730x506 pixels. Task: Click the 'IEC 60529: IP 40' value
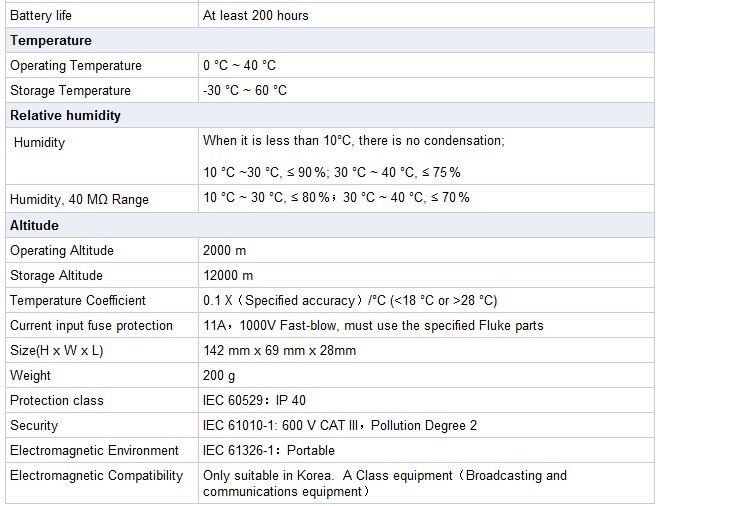point(254,401)
